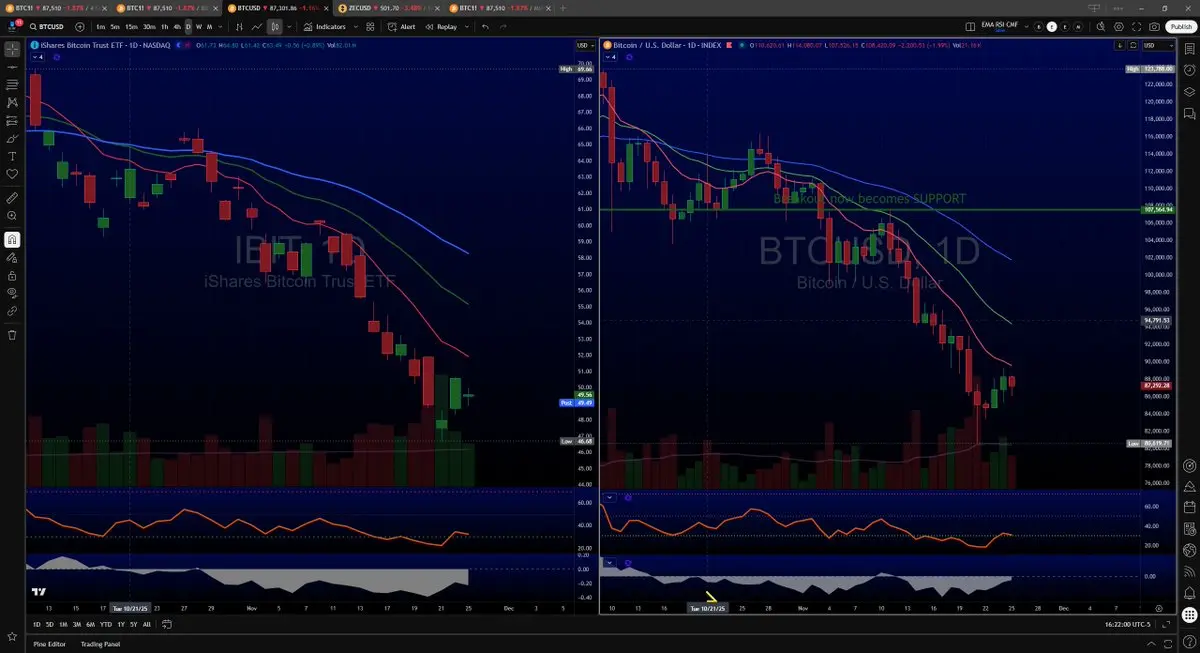Collapse the RSI pane legend on Bitcoin chart
Image resolution: width=1200 pixels, height=653 pixels.
click(610, 497)
